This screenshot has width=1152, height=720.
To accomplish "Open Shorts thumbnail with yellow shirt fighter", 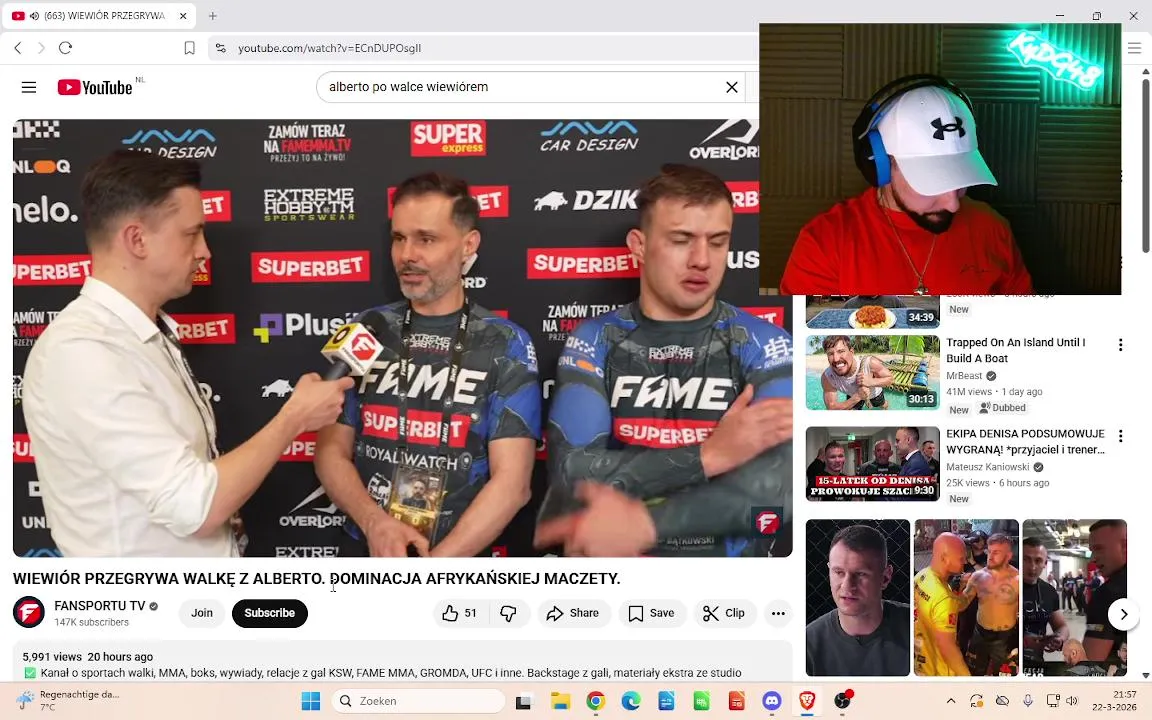I will [966, 597].
